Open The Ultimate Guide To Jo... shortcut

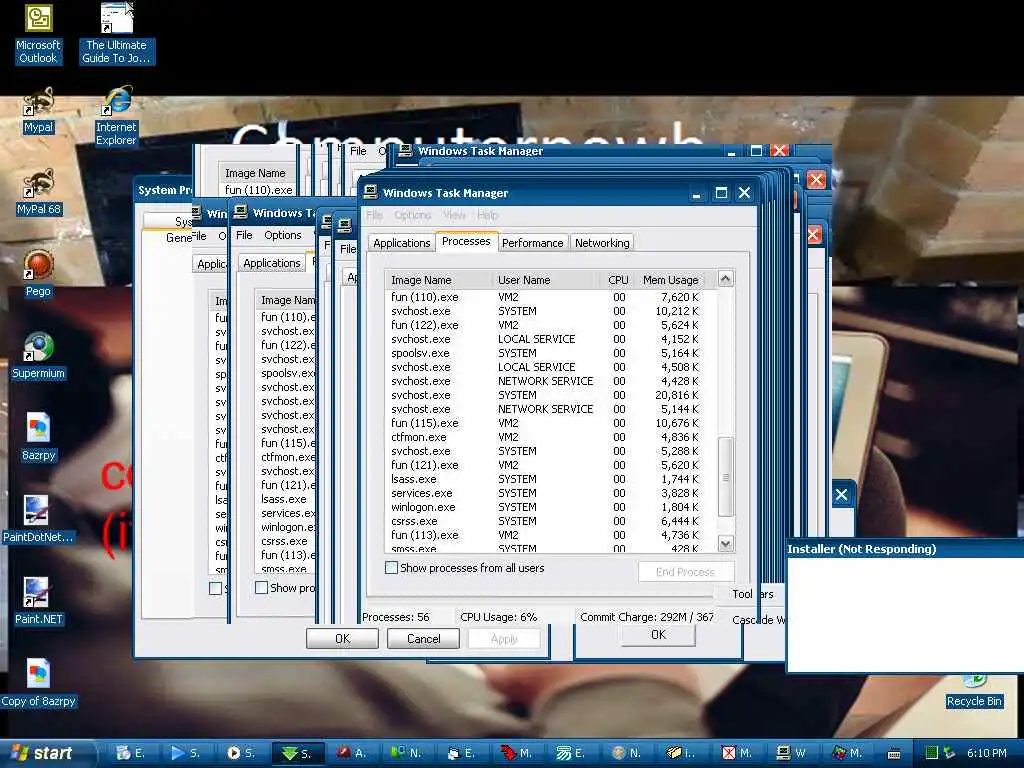click(116, 34)
